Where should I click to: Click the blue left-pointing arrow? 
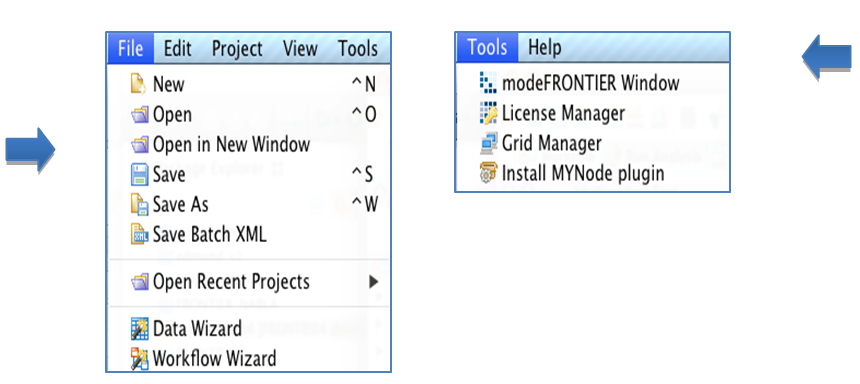(827, 56)
